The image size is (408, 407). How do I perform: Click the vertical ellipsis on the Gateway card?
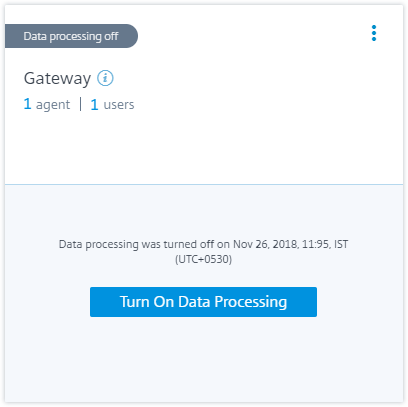374,33
